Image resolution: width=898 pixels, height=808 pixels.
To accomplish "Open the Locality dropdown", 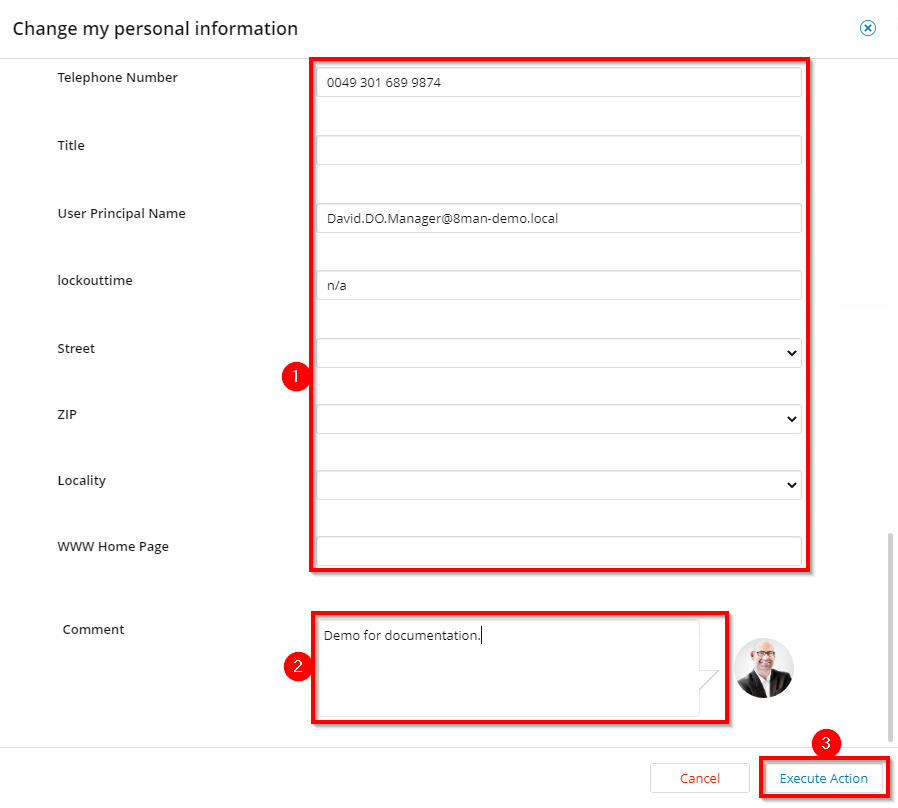I will (x=560, y=485).
